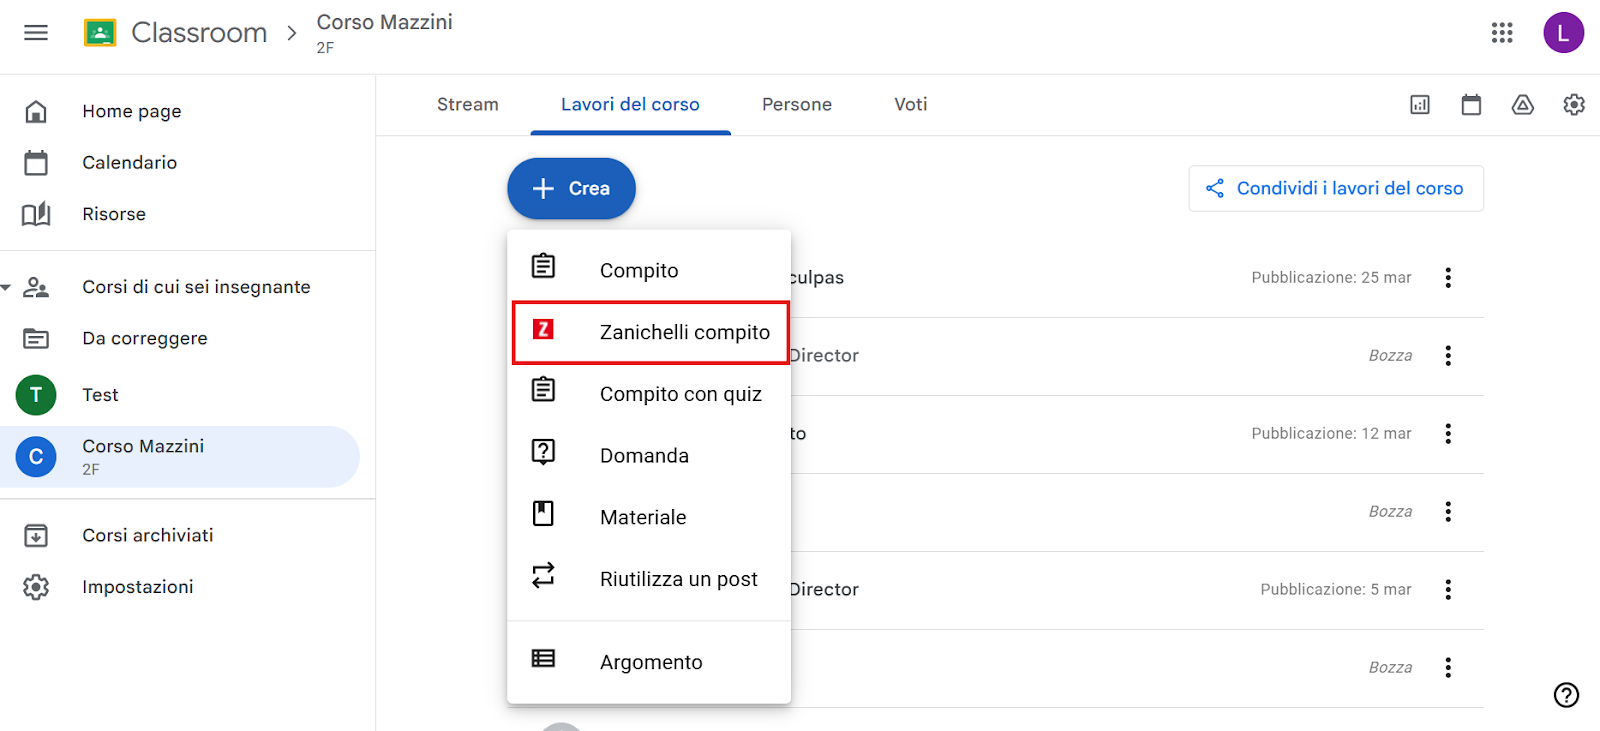Choose Compito con quiz menu entry
Screen dimensions: 1600x731
click(x=649, y=394)
